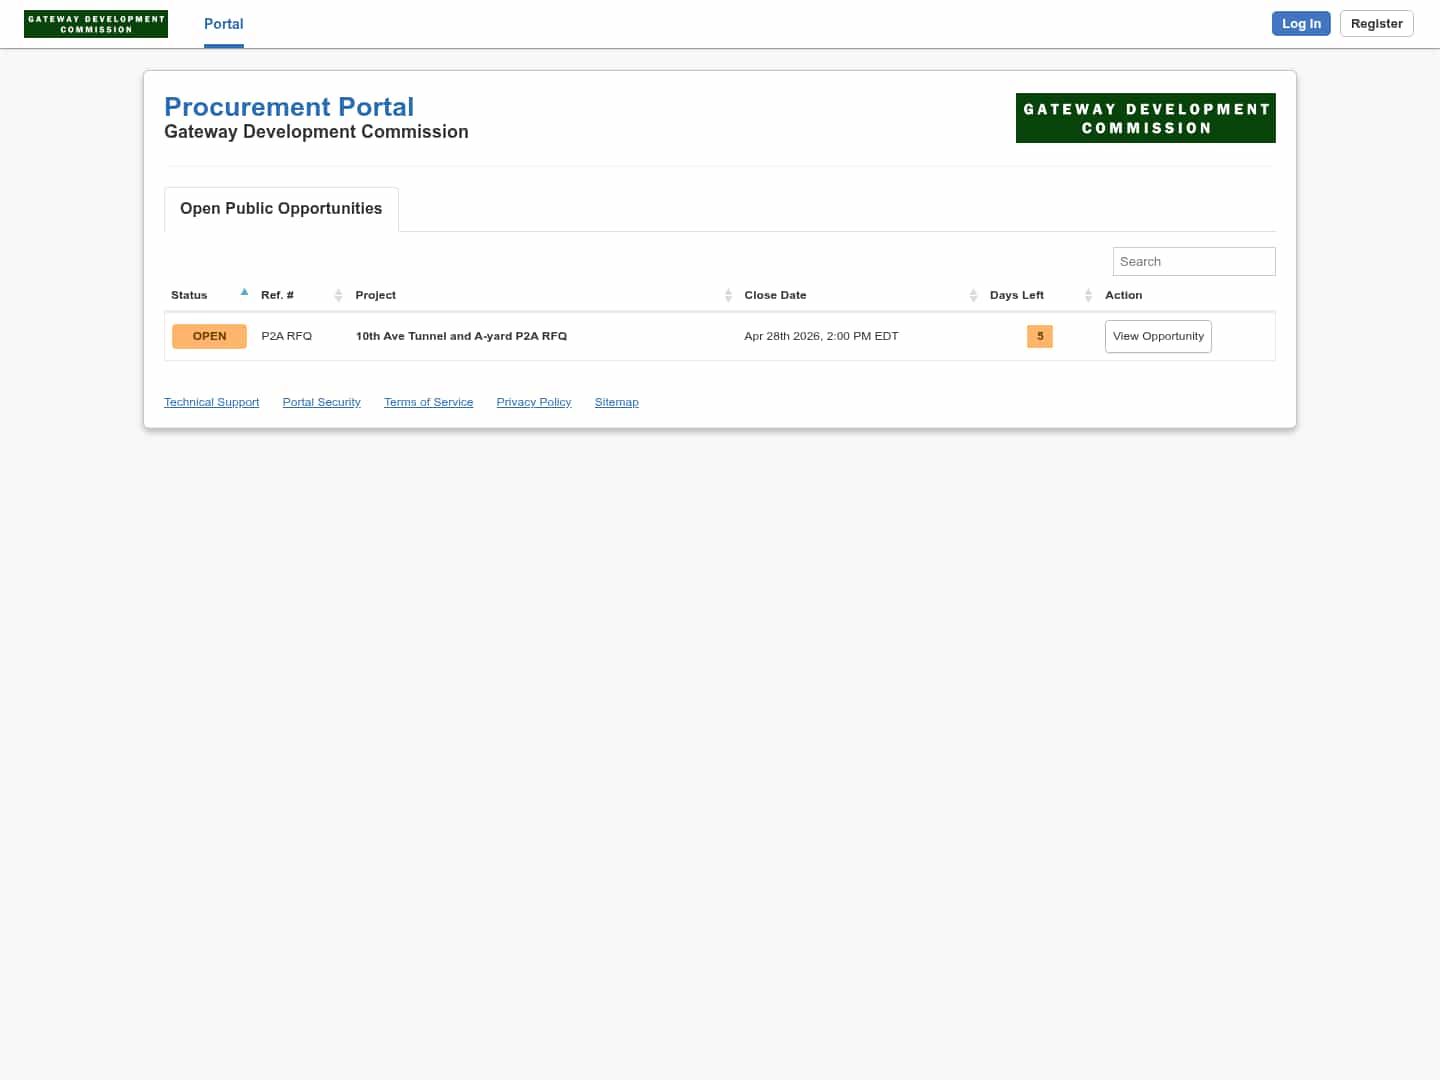Open the Privacy Policy link
1440x1080 pixels.
[533, 402]
